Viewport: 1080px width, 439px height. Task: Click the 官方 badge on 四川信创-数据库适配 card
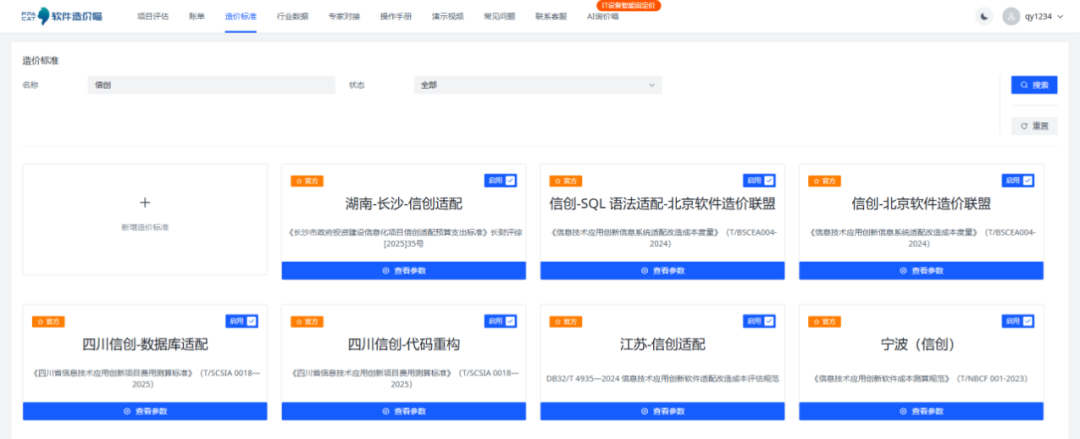click(x=48, y=321)
